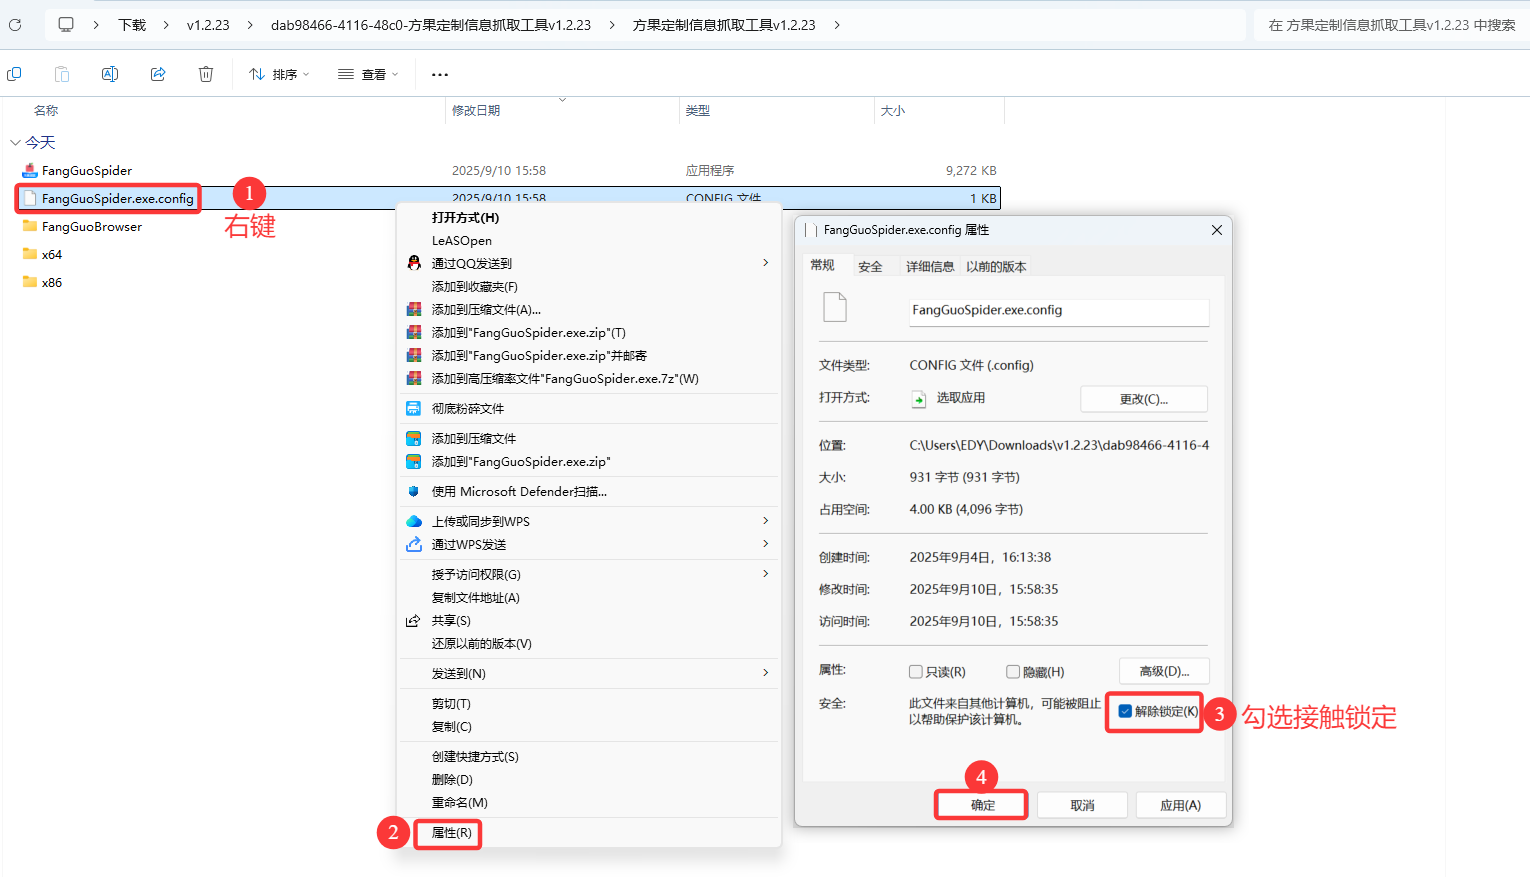Viewport: 1530px width, 877px height.
Task: Click 复制文件地址(A) in the context menu
Action: [x=475, y=598]
